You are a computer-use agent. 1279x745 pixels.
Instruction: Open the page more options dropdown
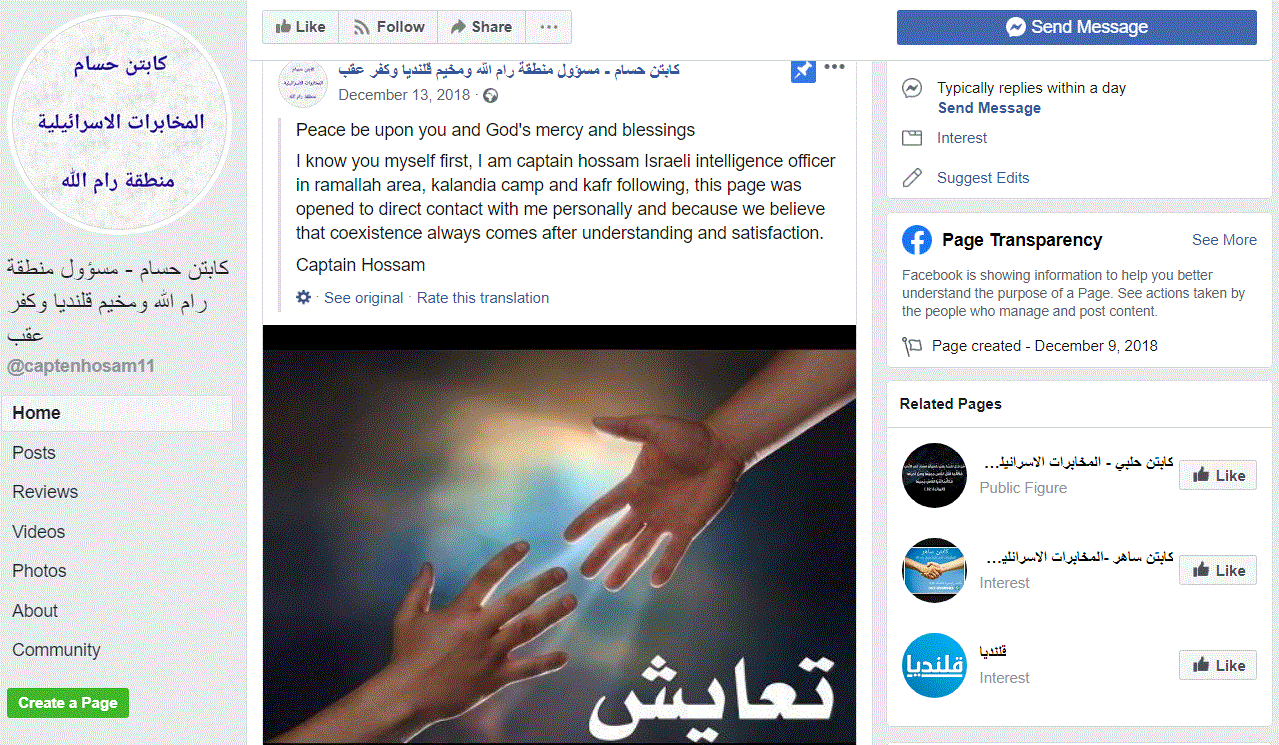(x=549, y=27)
